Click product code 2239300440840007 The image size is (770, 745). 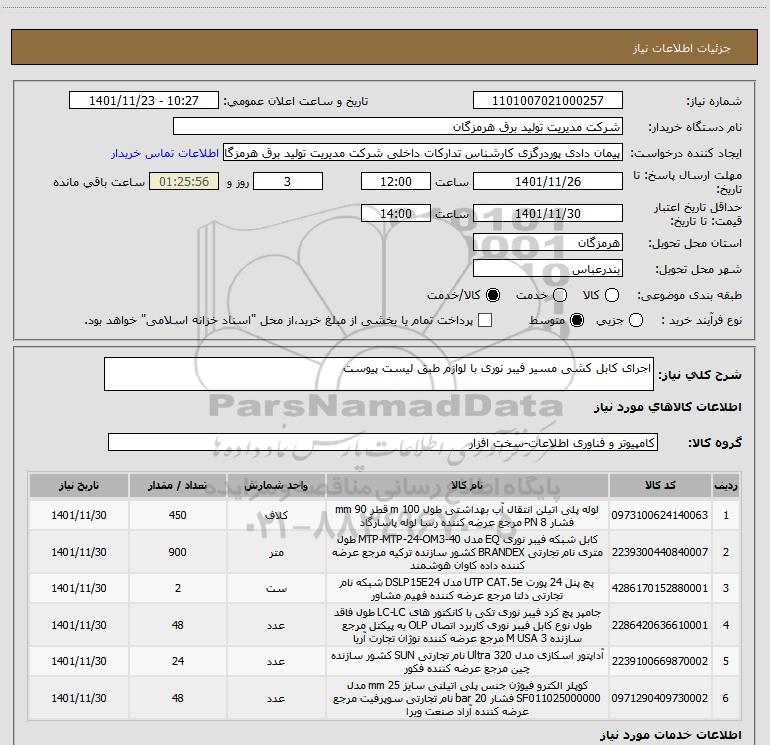pyautogui.click(x=660, y=552)
